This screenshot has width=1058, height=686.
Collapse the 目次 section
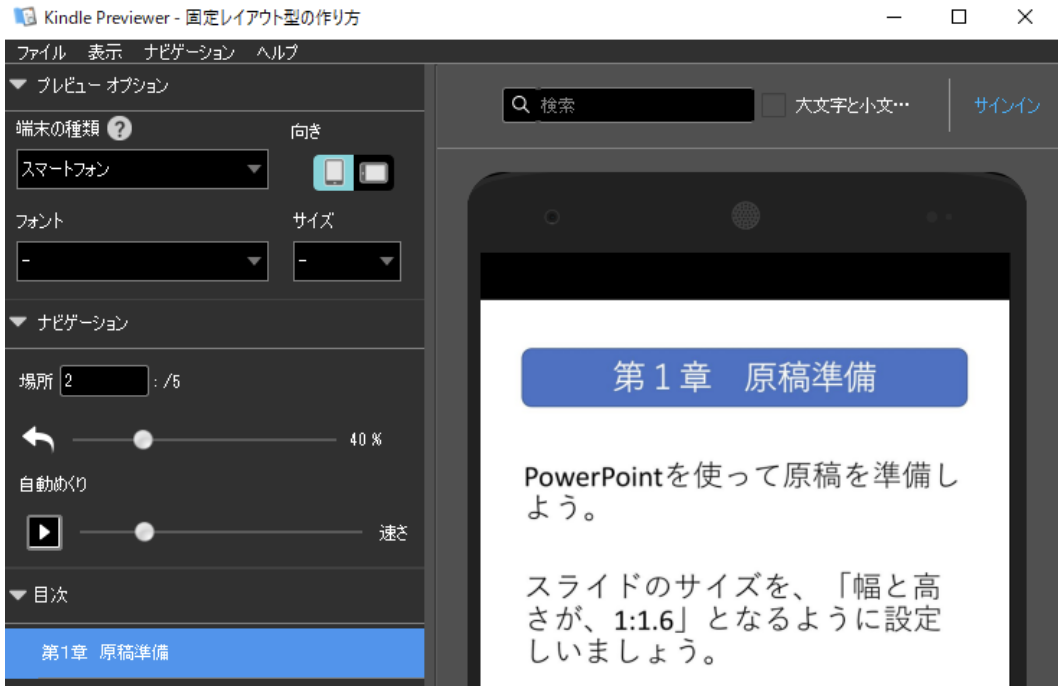(x=18, y=594)
